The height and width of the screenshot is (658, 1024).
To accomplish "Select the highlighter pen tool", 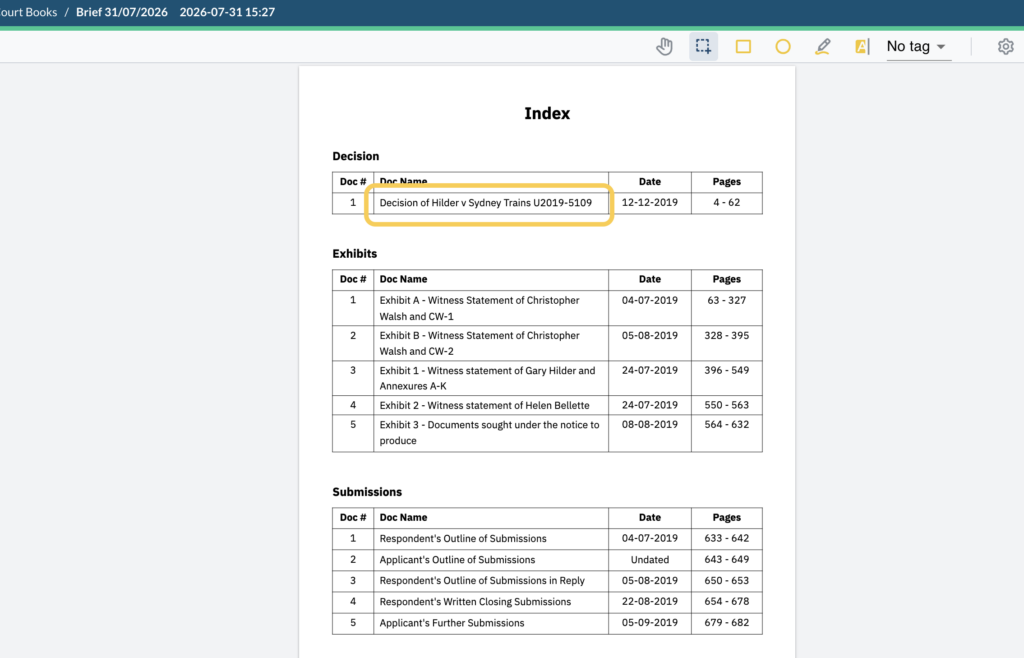I will 823,46.
